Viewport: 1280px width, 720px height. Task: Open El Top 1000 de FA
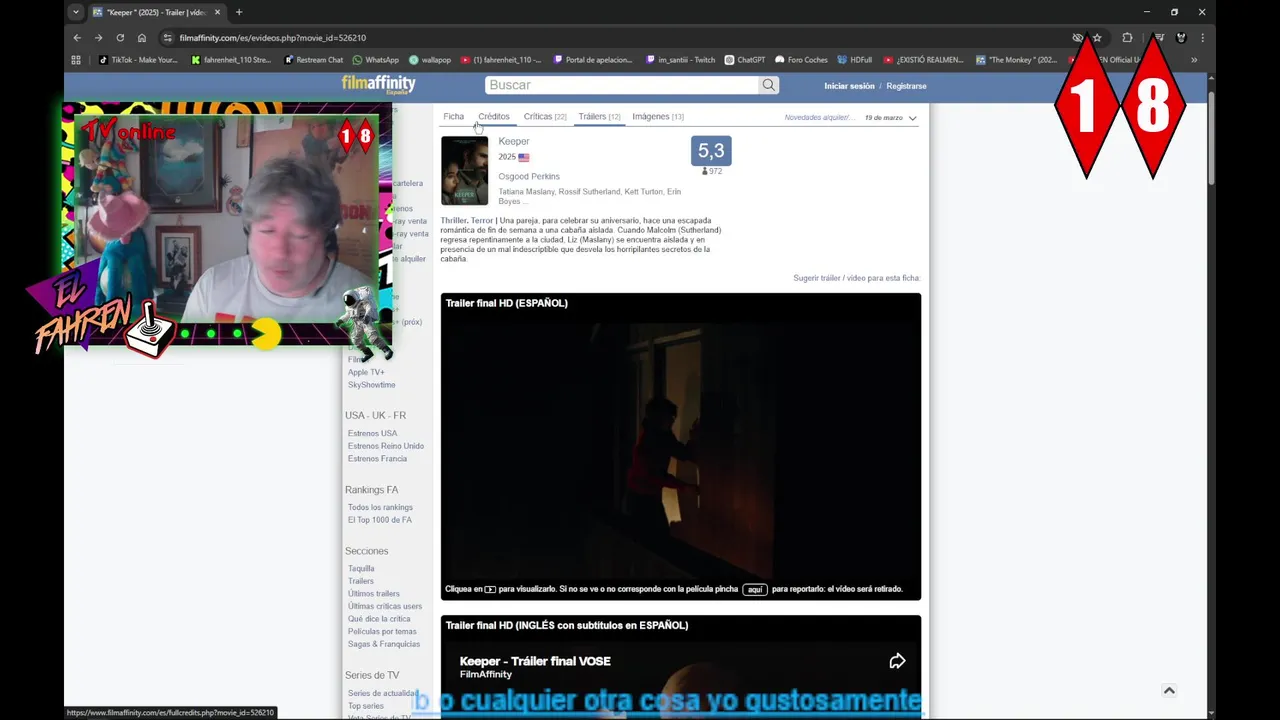(380, 520)
